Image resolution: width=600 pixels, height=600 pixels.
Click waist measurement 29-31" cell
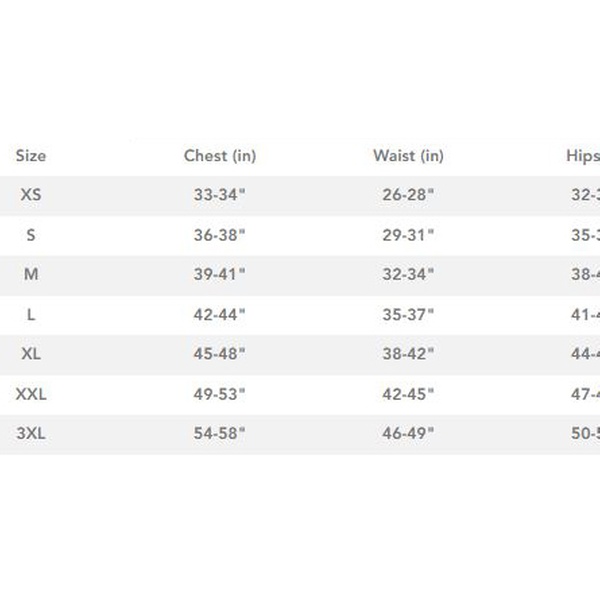[408, 235]
